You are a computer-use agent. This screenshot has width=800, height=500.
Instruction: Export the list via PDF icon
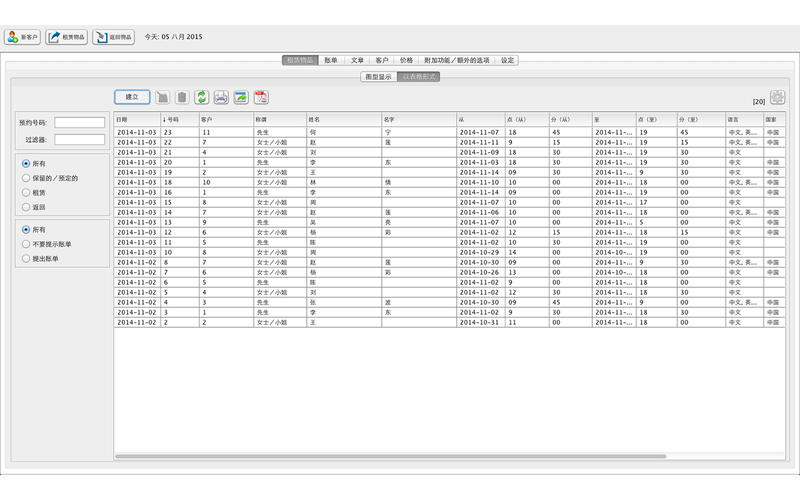261,97
